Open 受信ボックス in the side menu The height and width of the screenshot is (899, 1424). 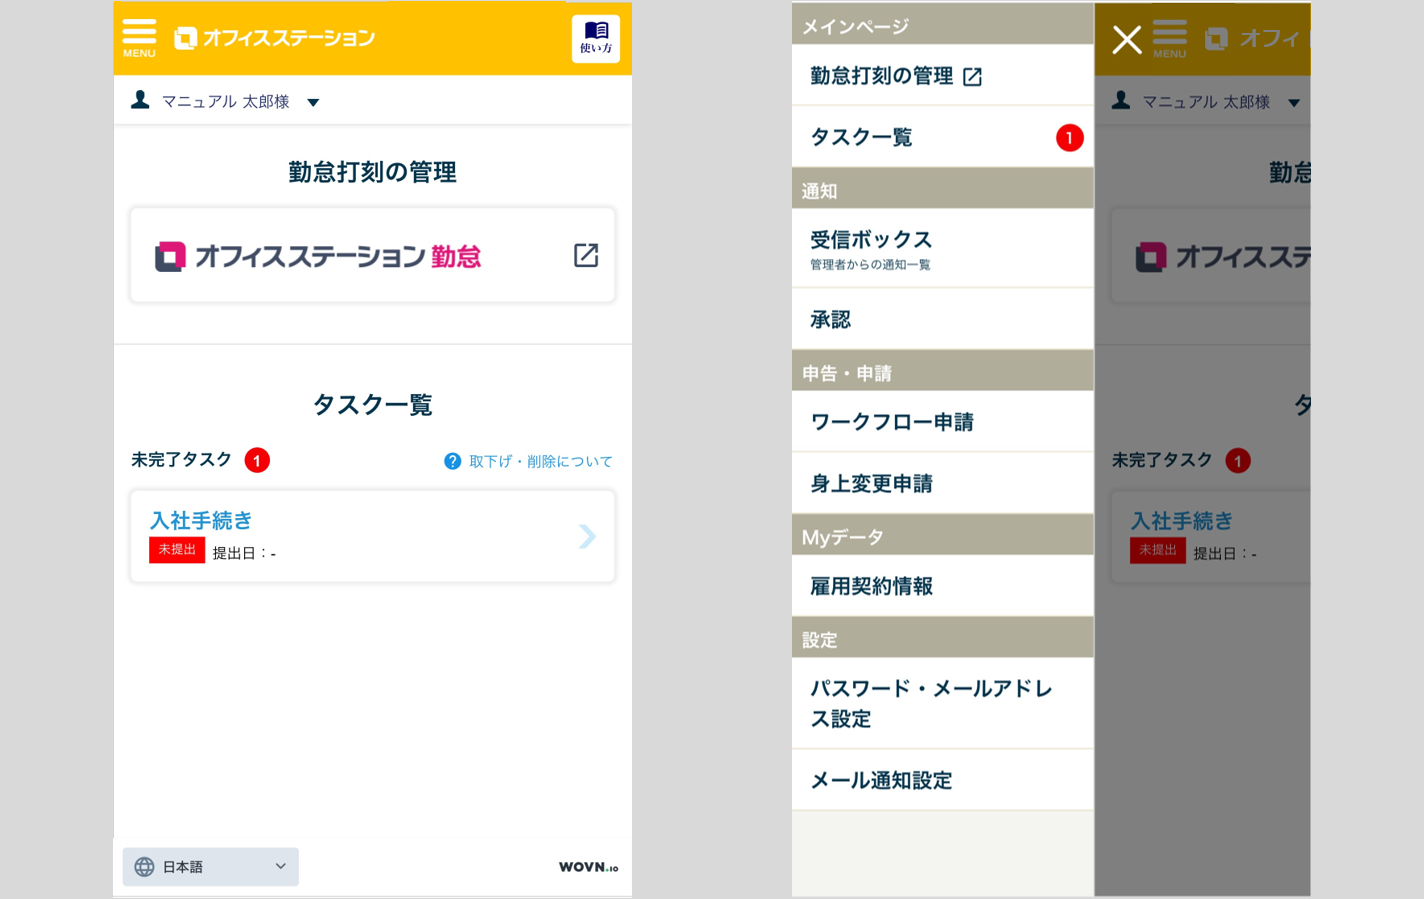(942, 248)
